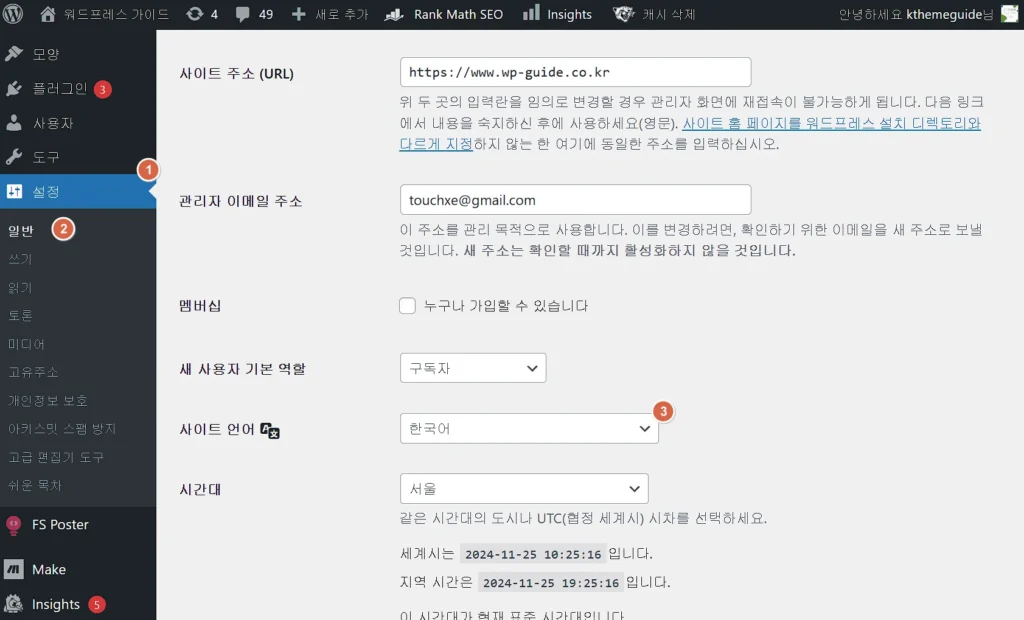Open the 사용자 menu label
This screenshot has width=1024, height=620.
[x=53, y=123]
